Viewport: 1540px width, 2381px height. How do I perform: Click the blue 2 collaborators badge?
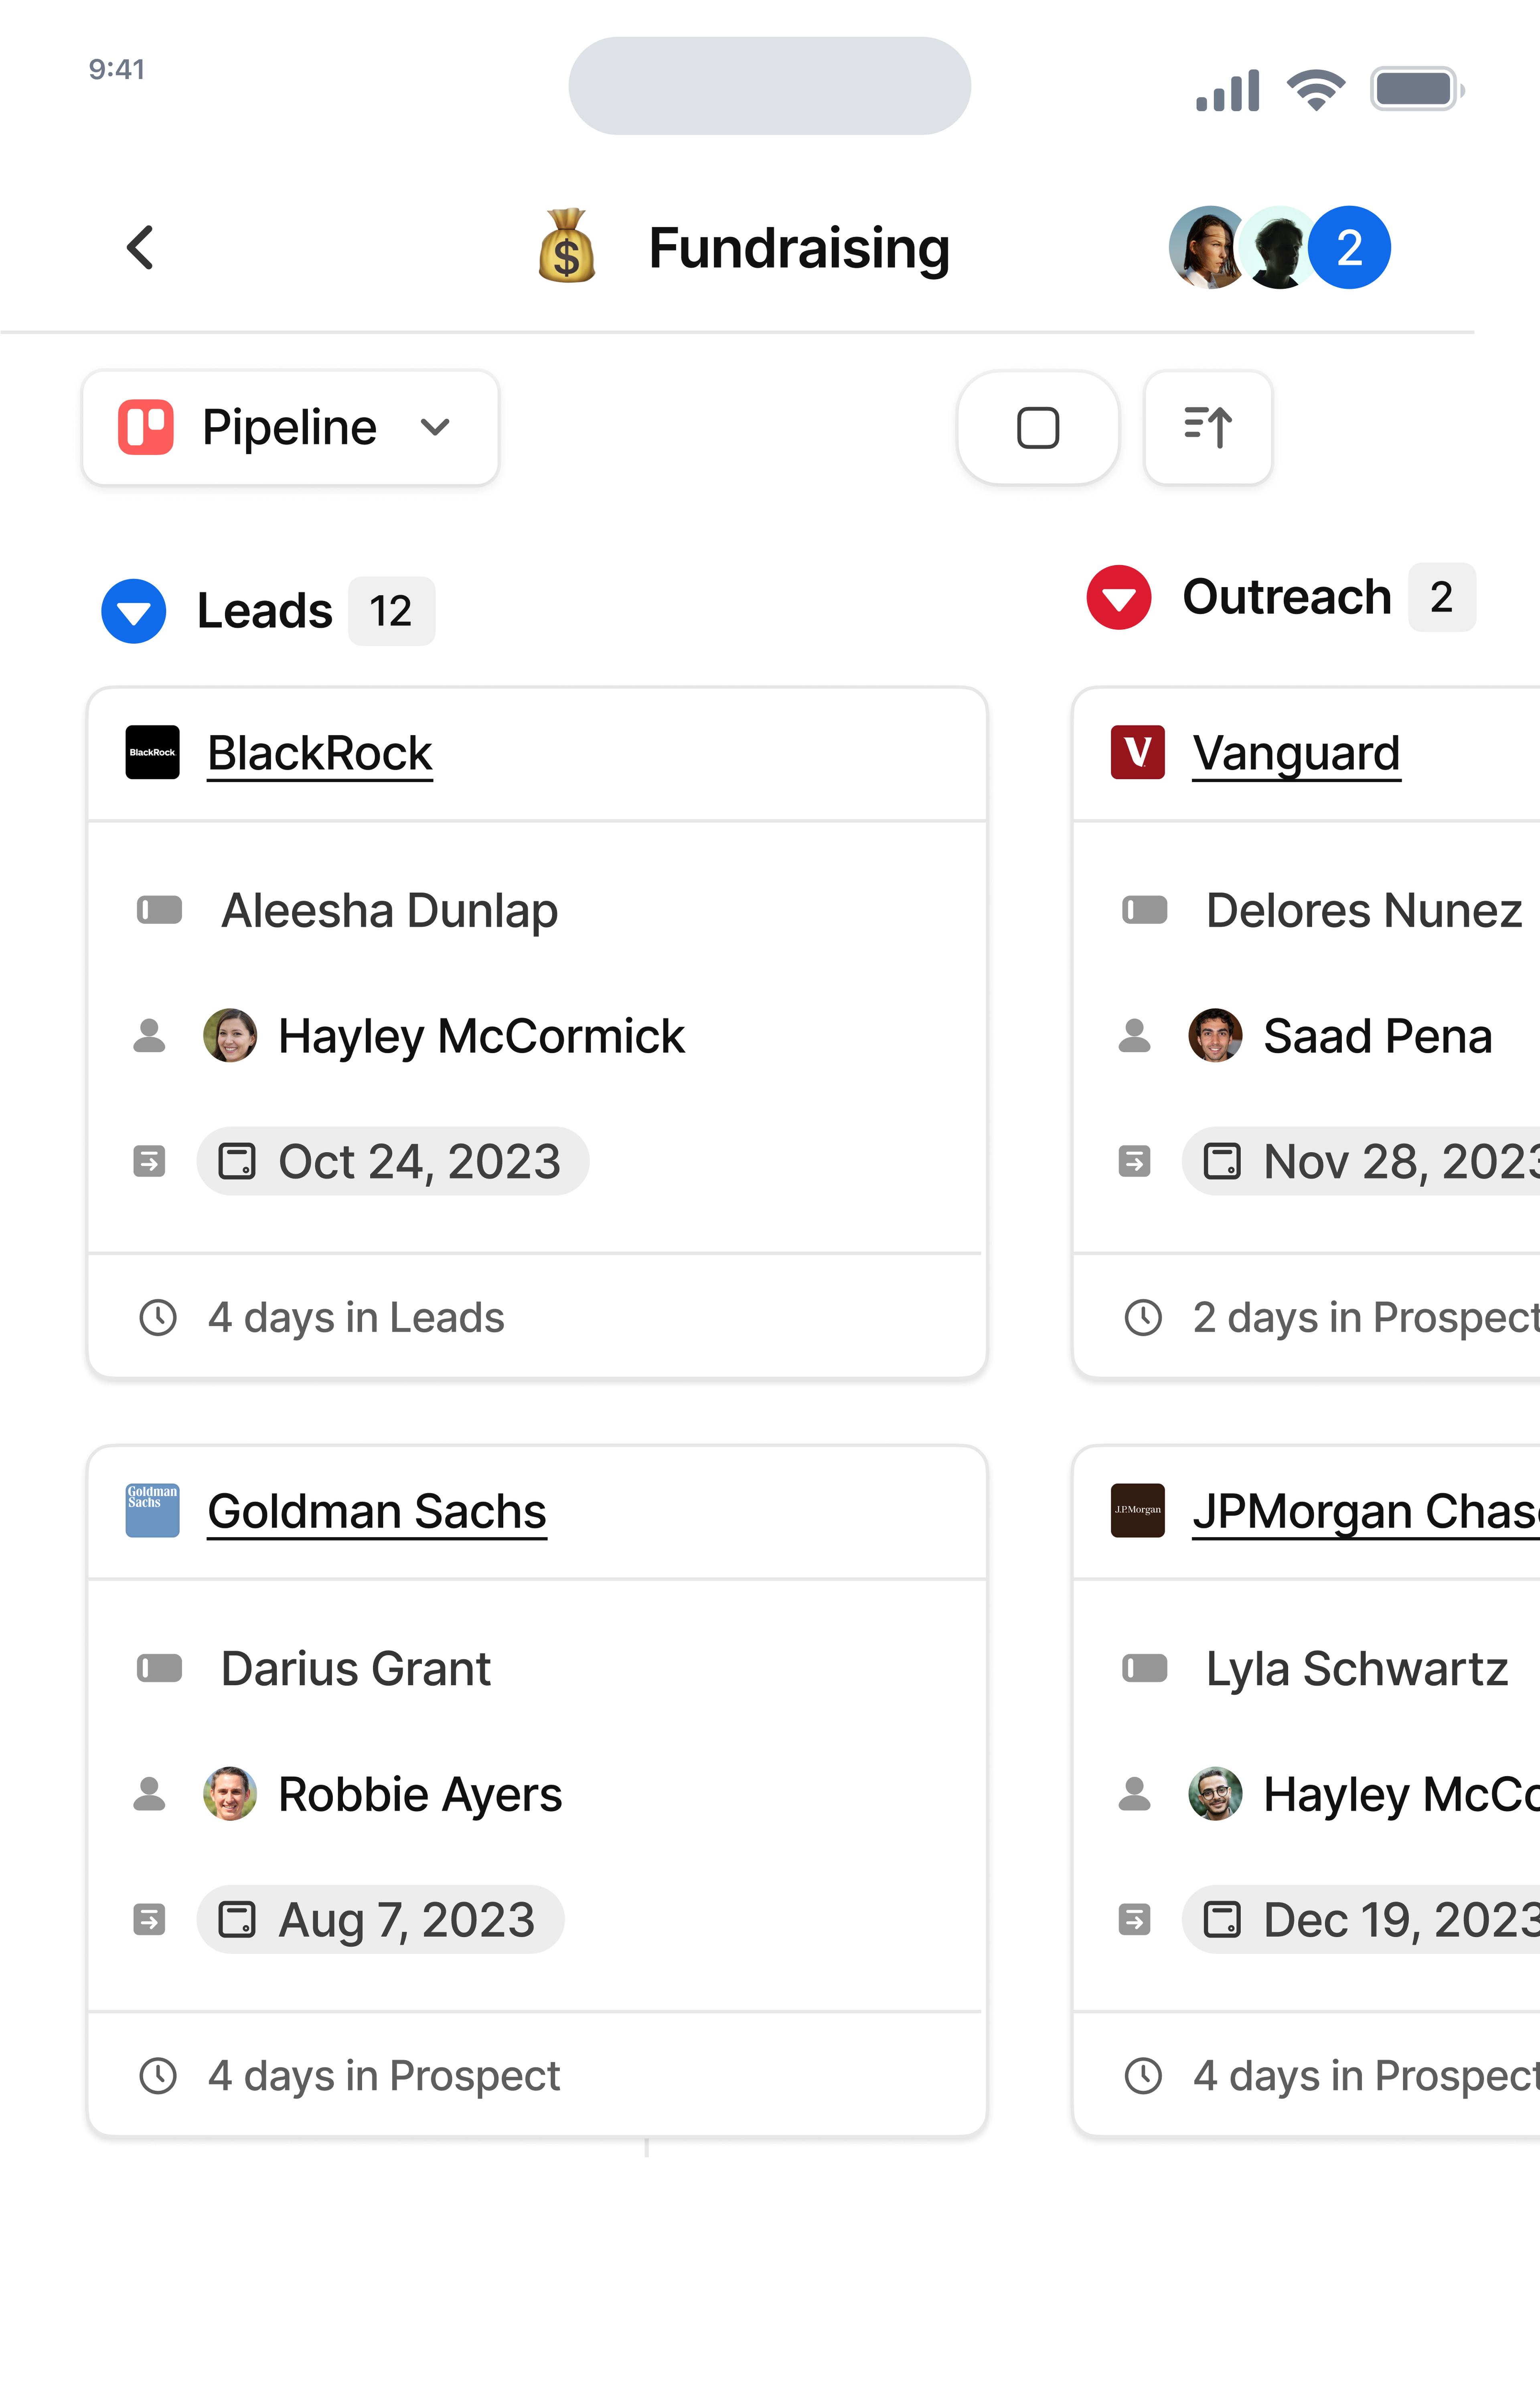coord(1349,247)
